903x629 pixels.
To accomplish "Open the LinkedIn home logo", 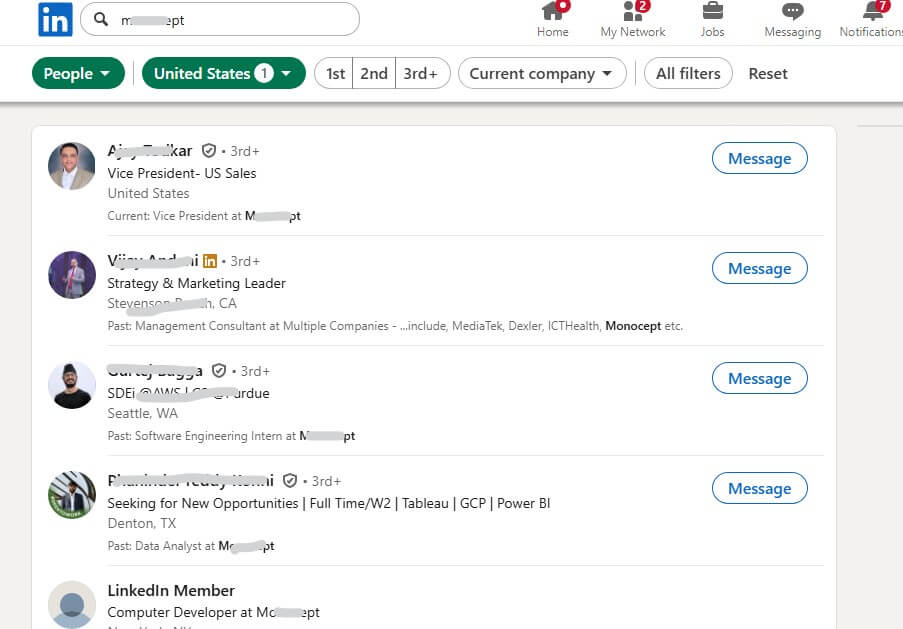I will click(55, 20).
